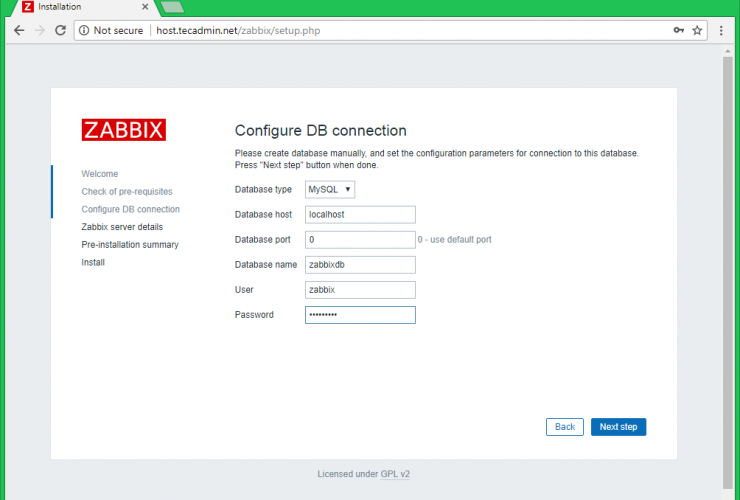The height and width of the screenshot is (500, 740).
Task: Open the Database type dropdown
Action: [x=330, y=189]
